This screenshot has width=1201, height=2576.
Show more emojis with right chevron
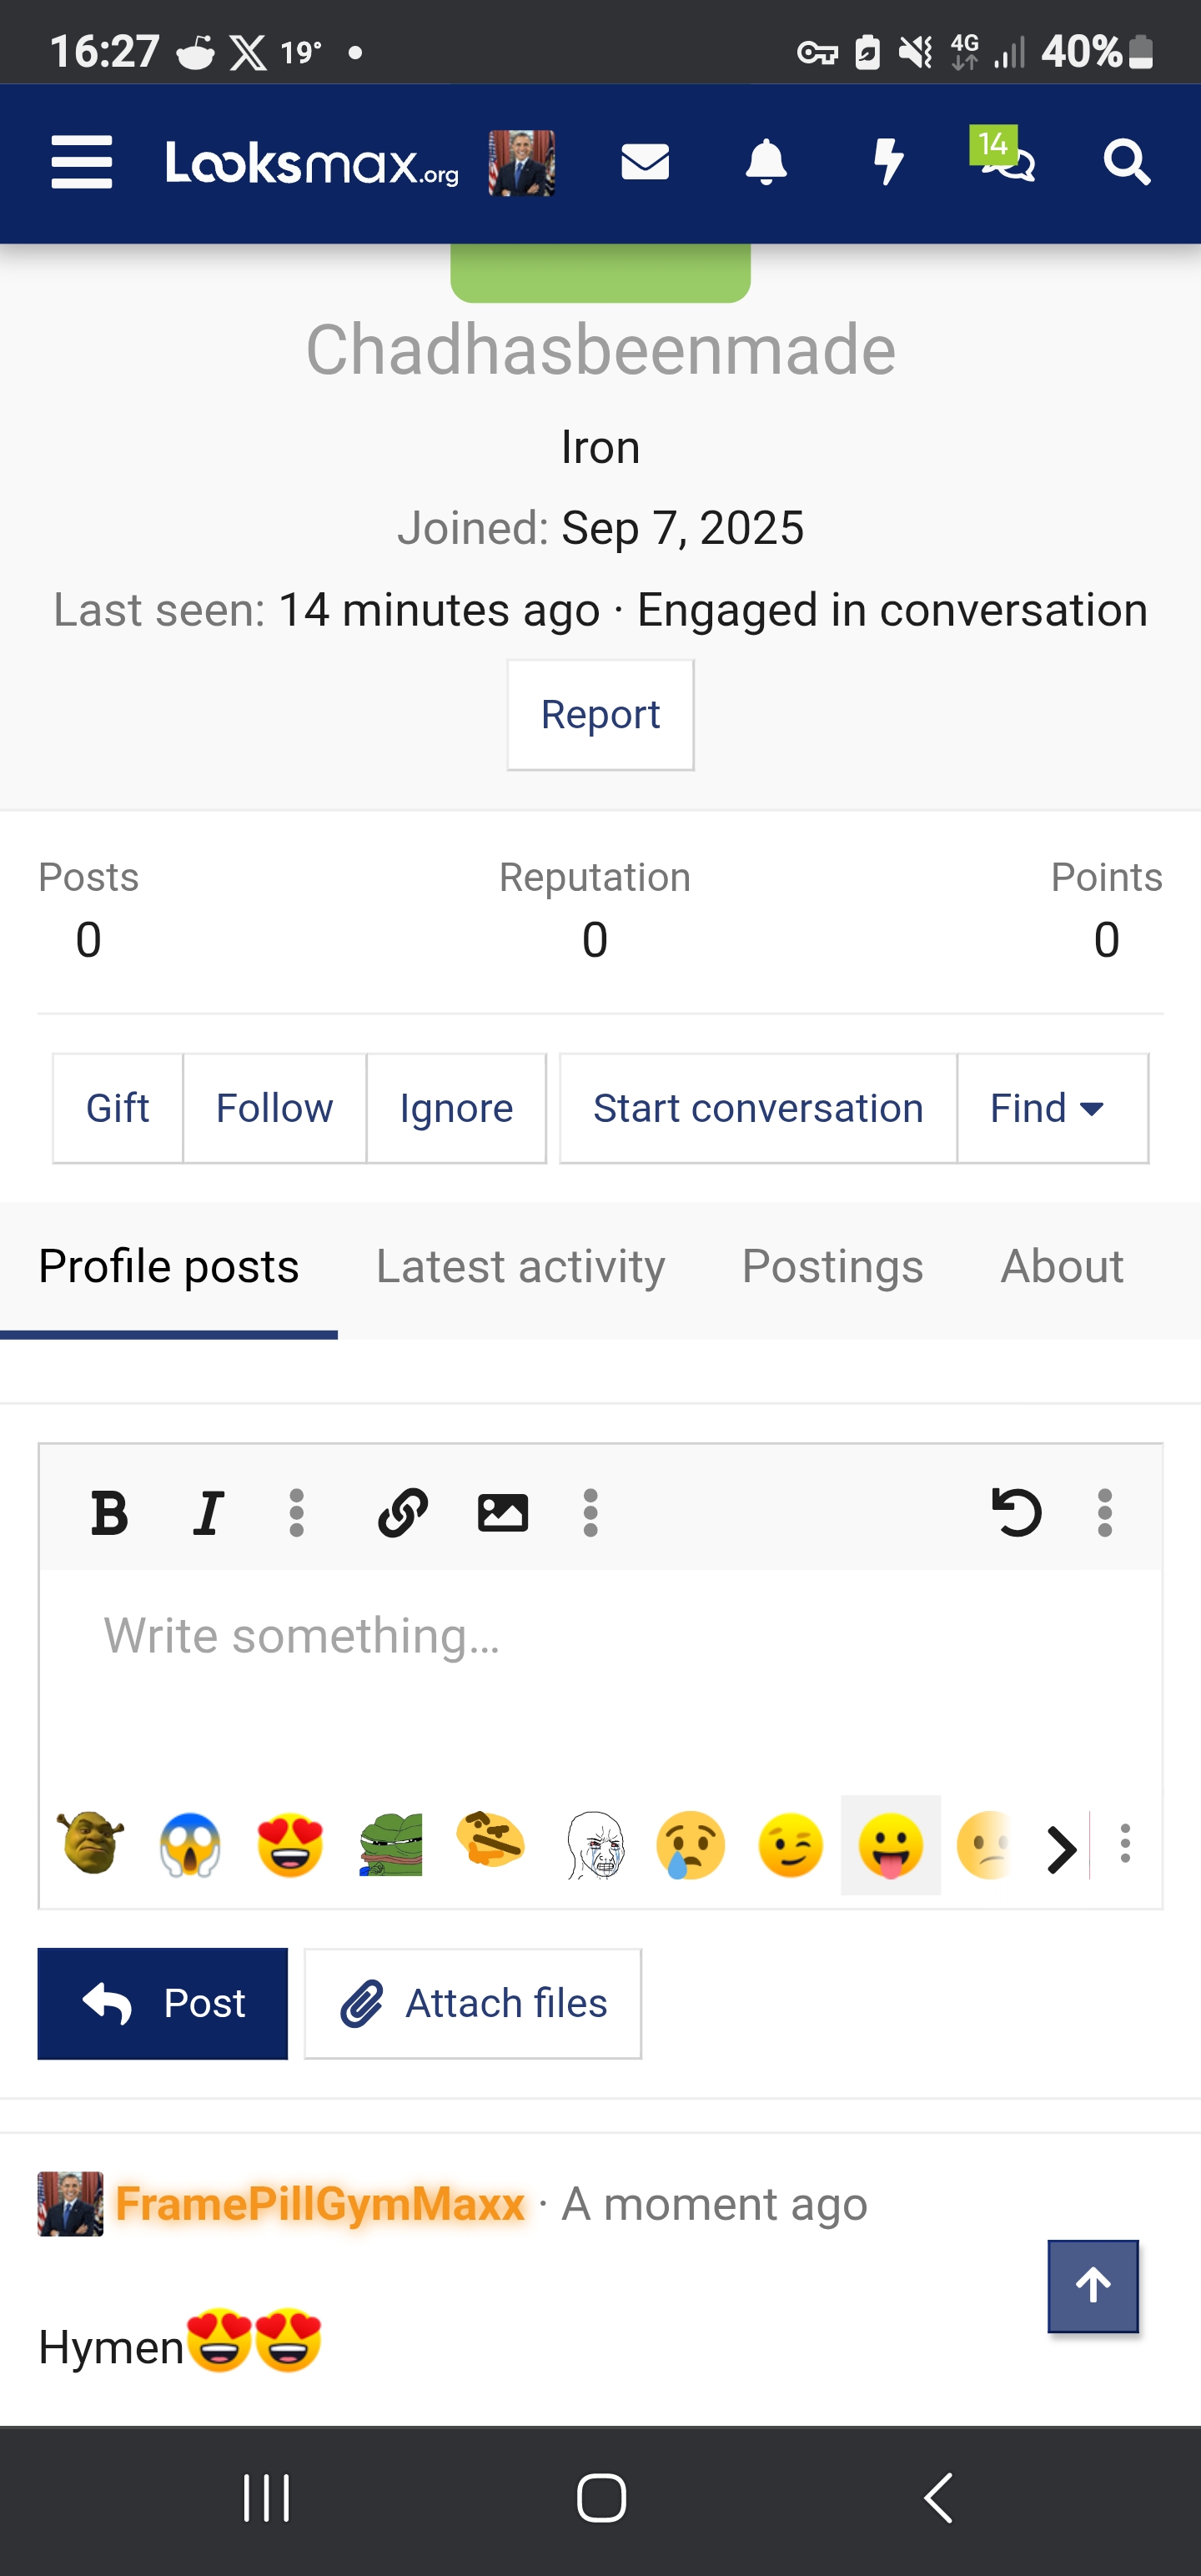(x=1061, y=1848)
